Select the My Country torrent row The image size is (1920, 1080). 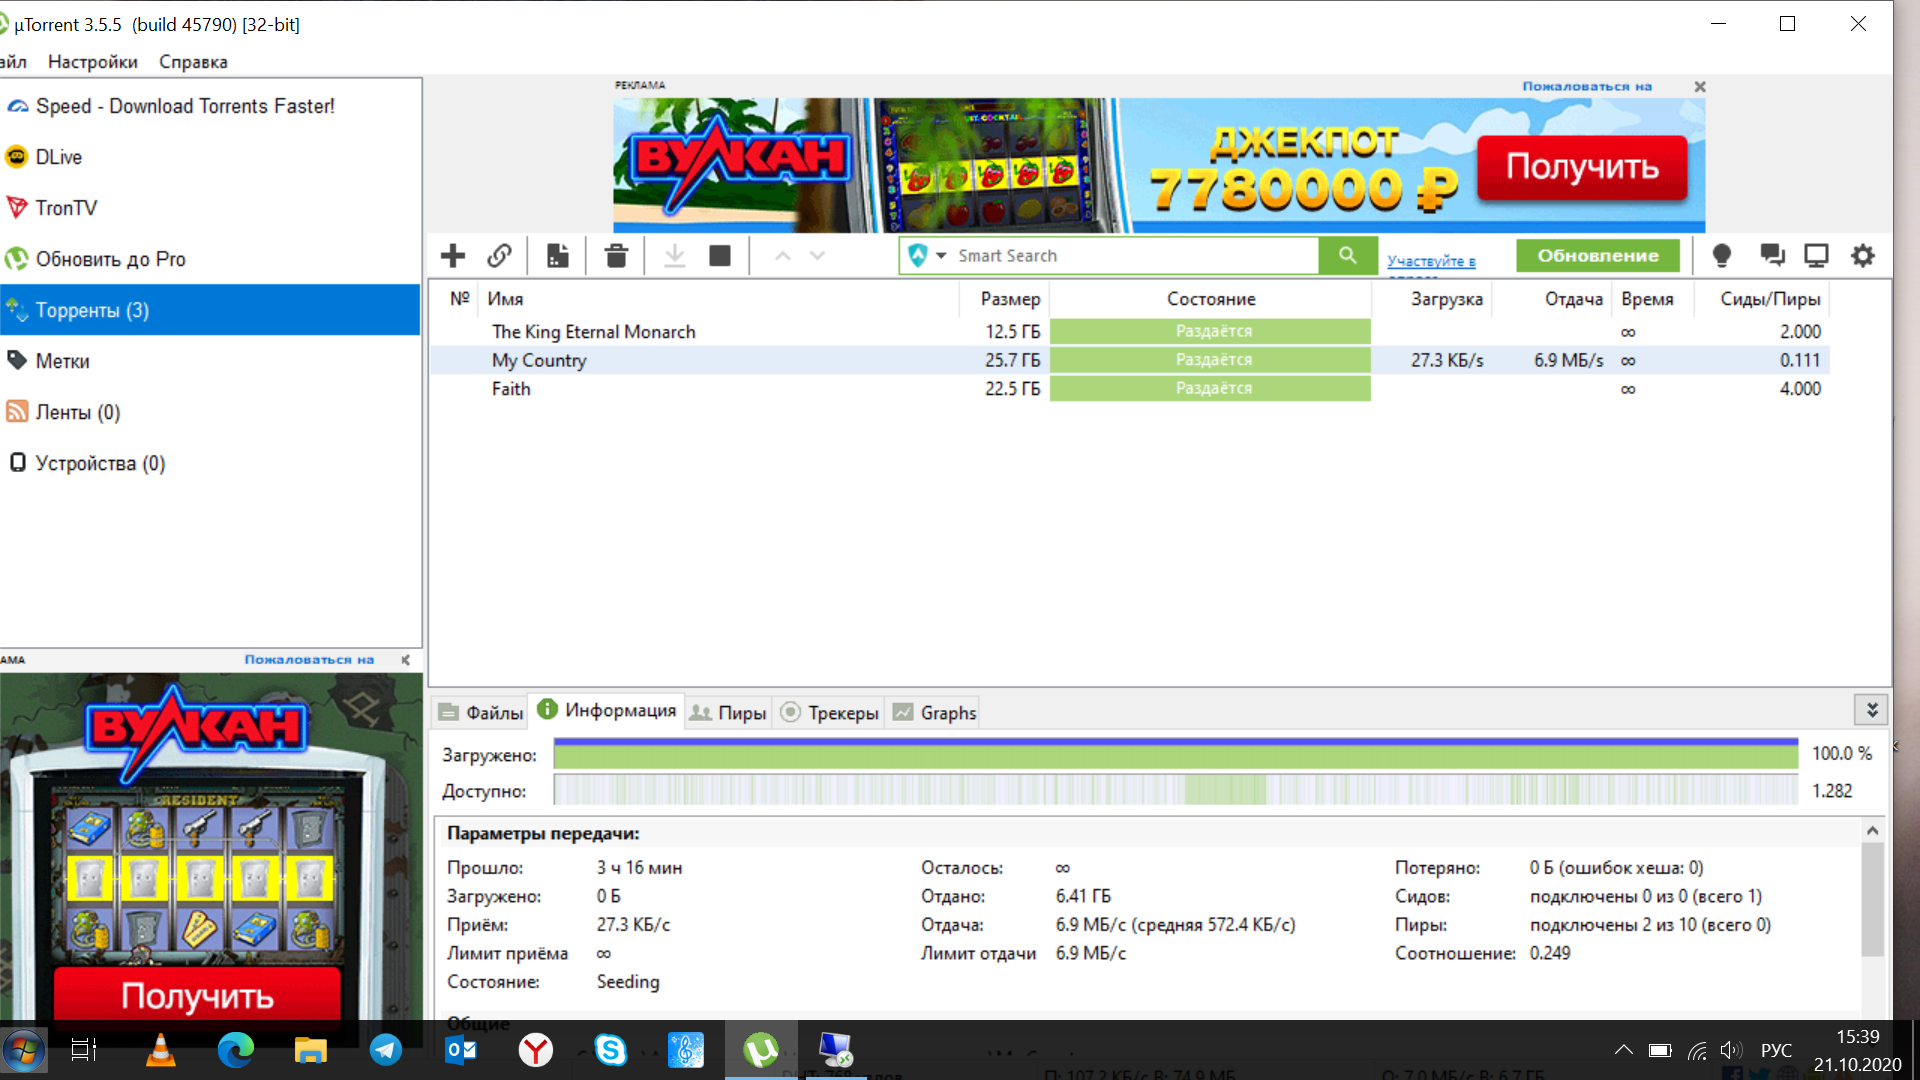[x=1130, y=360]
